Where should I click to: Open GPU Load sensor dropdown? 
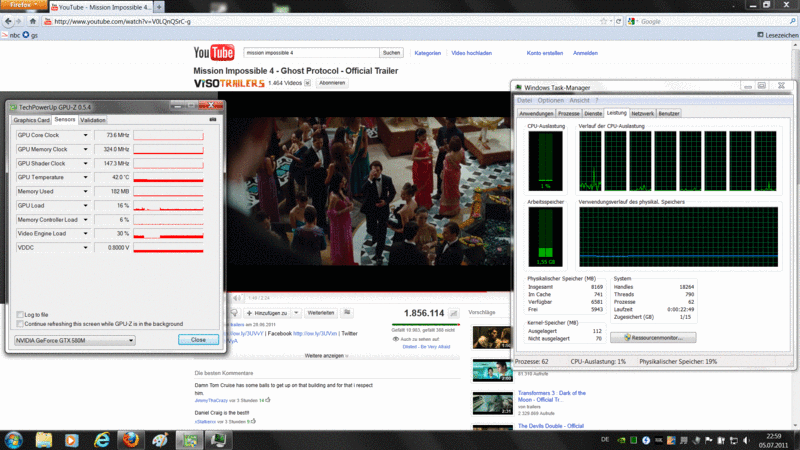[85, 206]
